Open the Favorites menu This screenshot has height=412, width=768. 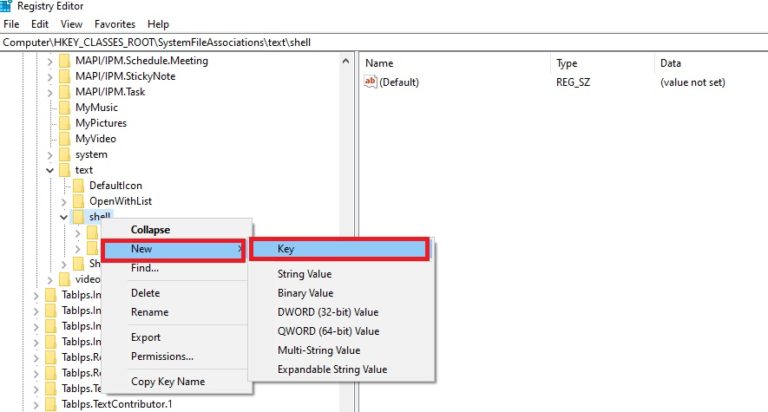click(x=115, y=23)
